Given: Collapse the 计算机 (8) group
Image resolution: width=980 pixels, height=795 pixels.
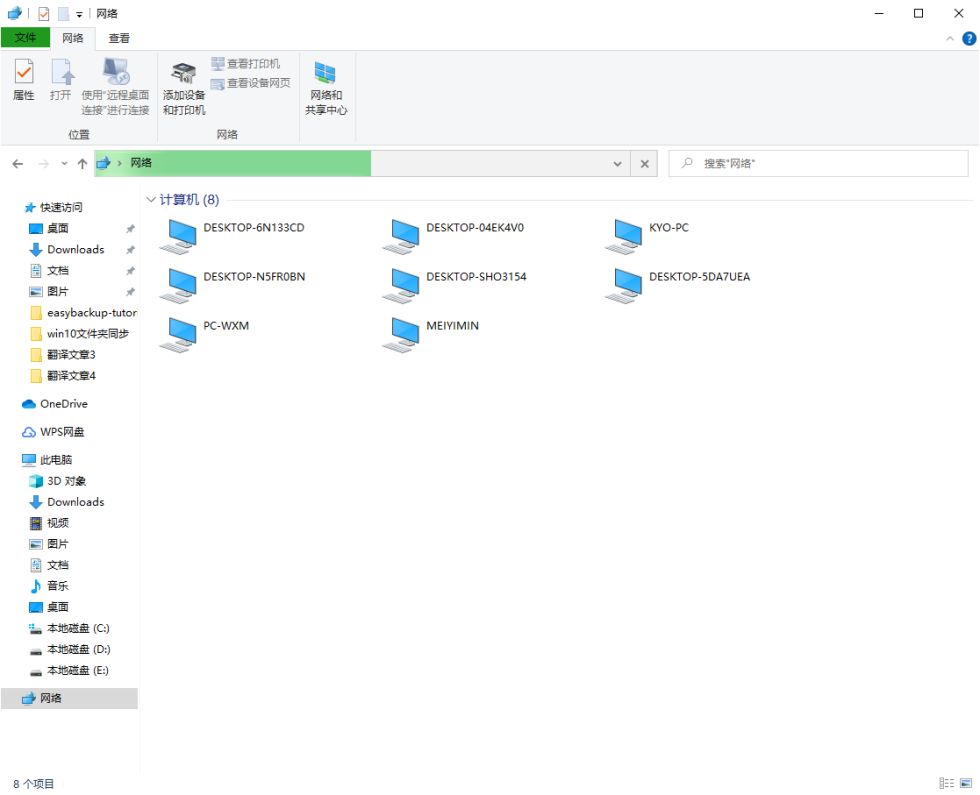Looking at the screenshot, I should pyautogui.click(x=151, y=199).
